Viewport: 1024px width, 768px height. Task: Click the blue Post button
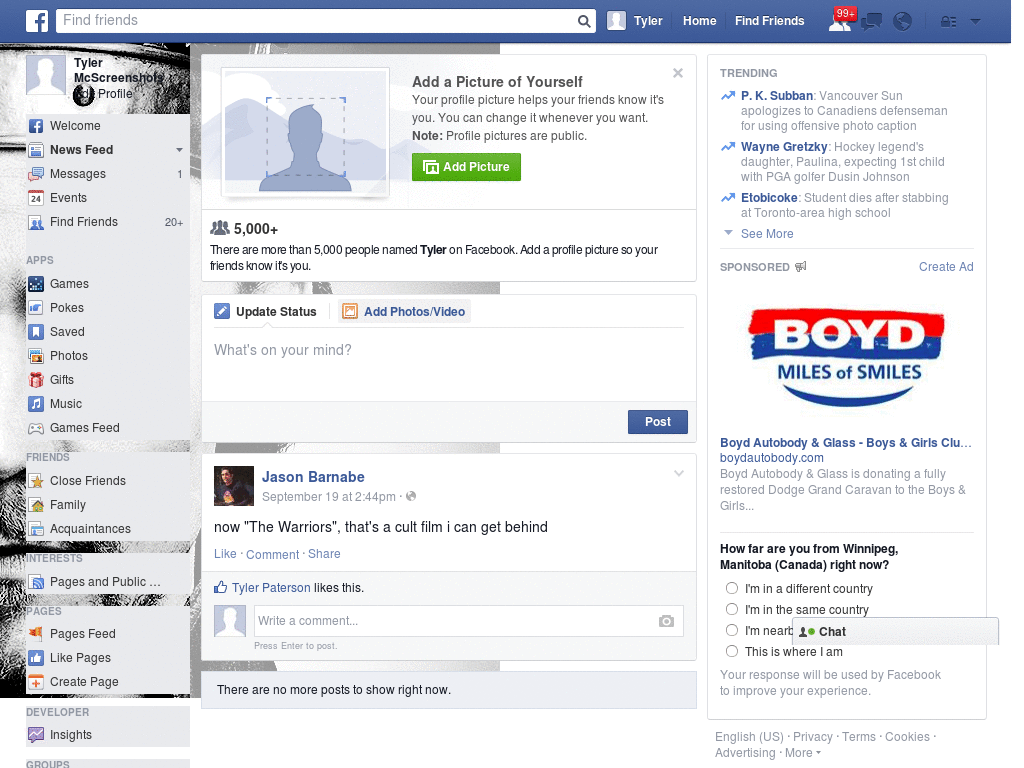658,422
